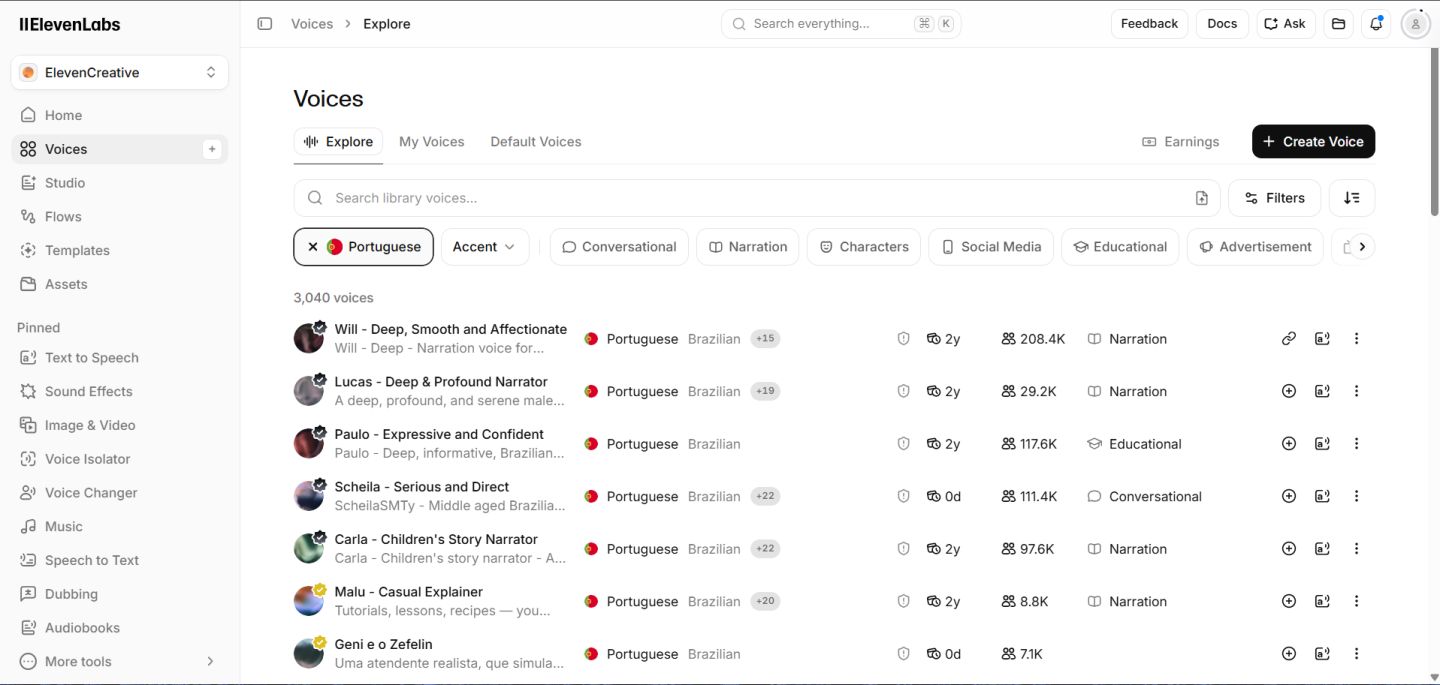
Task: Click the upload file icon in library search
Action: click(x=1202, y=198)
